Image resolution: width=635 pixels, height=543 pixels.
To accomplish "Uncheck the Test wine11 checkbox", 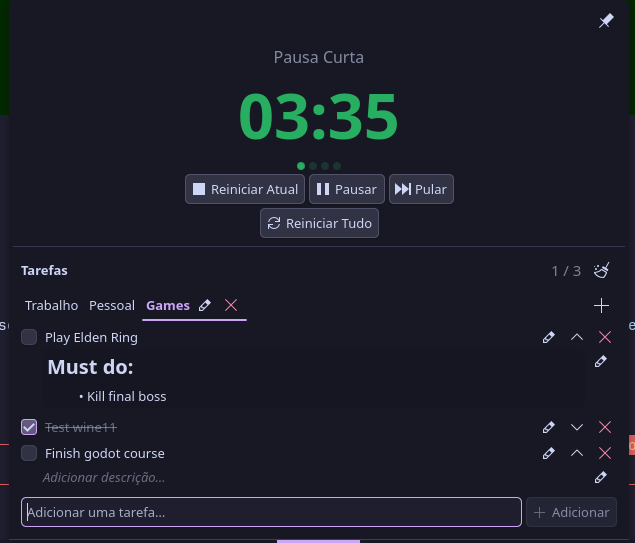I will [x=29, y=427].
